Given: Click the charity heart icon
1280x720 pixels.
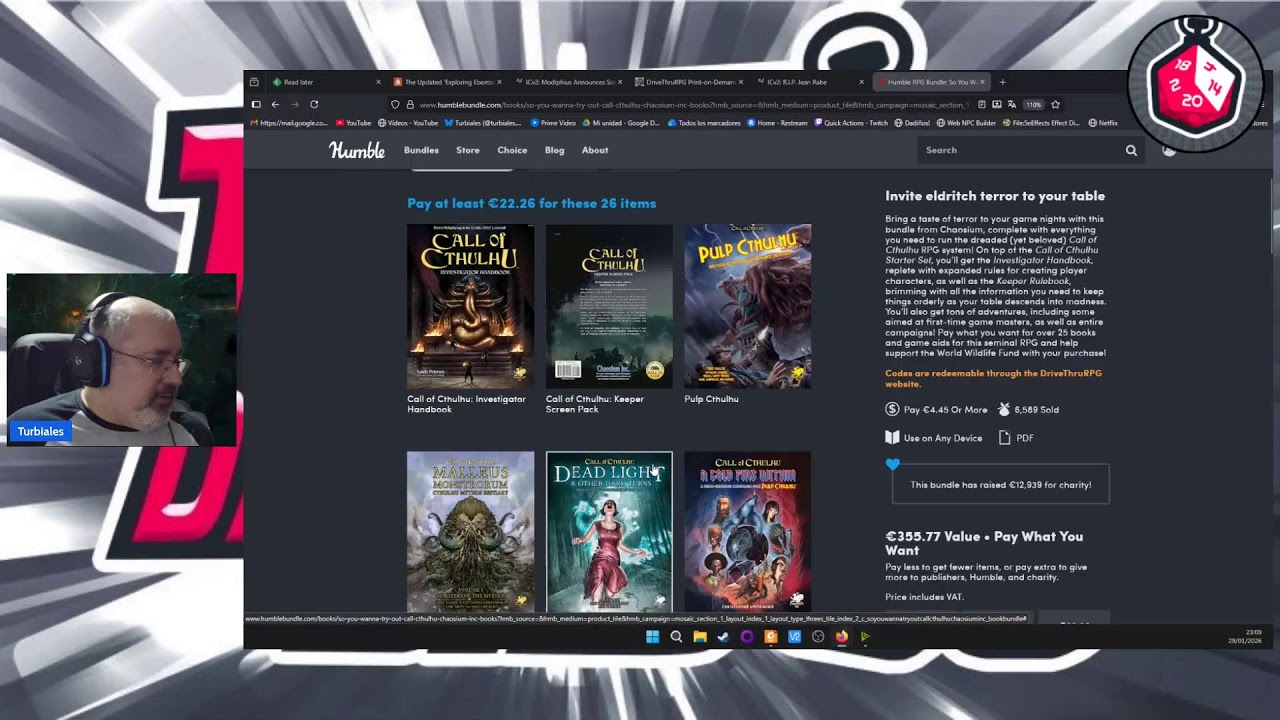Looking at the screenshot, I should click(893, 464).
